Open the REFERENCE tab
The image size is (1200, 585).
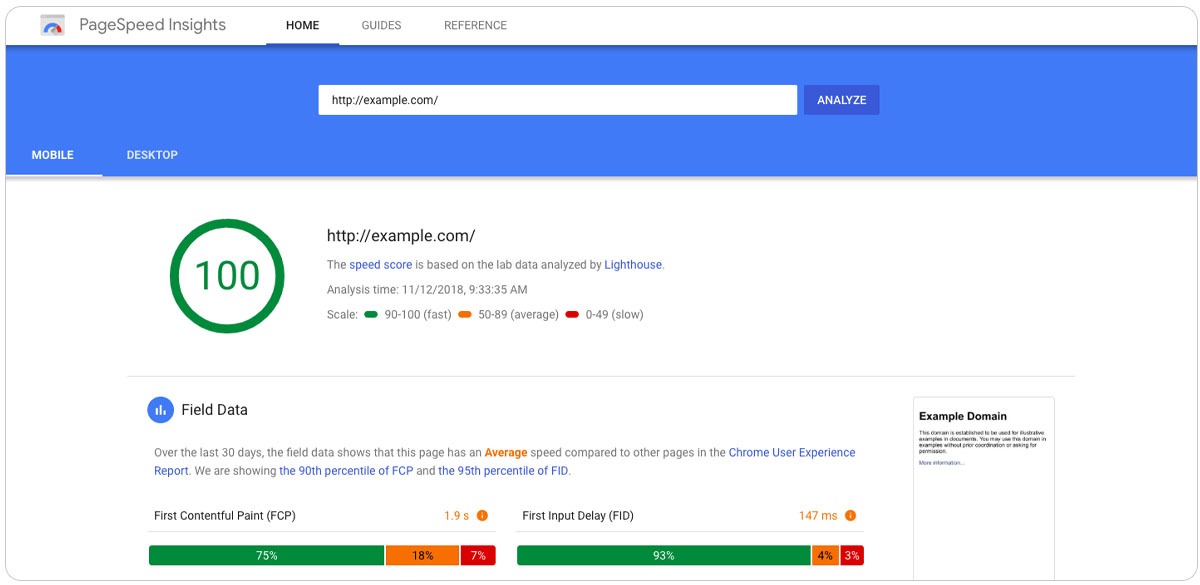pos(475,25)
